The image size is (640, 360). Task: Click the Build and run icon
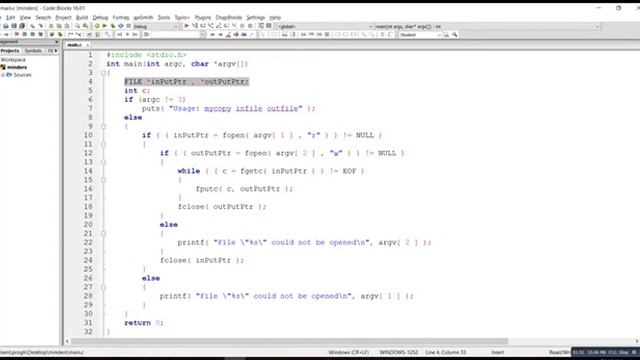113,26
